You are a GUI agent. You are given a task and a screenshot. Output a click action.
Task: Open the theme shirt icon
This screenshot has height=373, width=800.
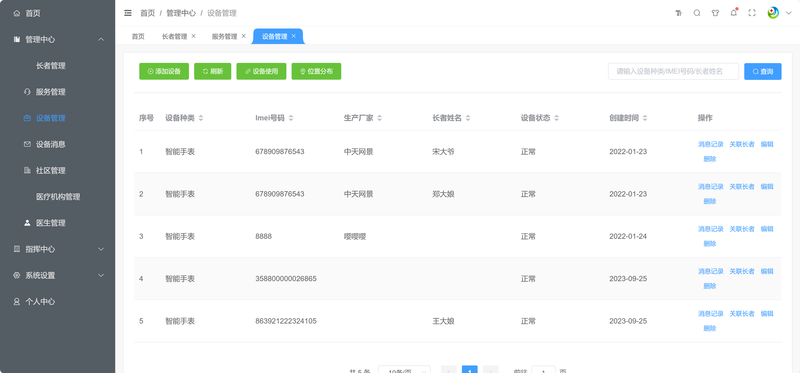coord(715,13)
